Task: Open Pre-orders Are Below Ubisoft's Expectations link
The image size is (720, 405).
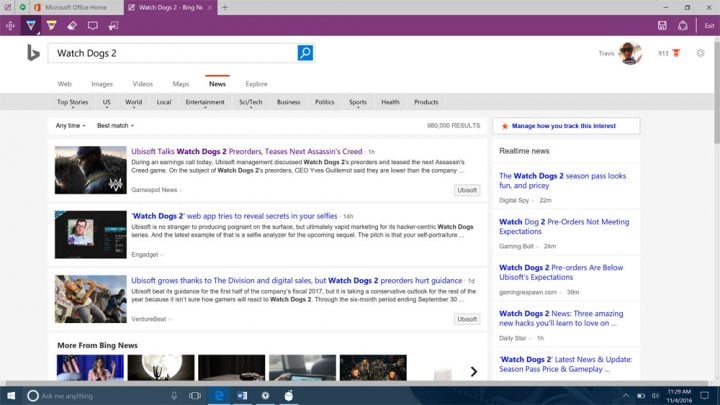Action: (x=561, y=272)
